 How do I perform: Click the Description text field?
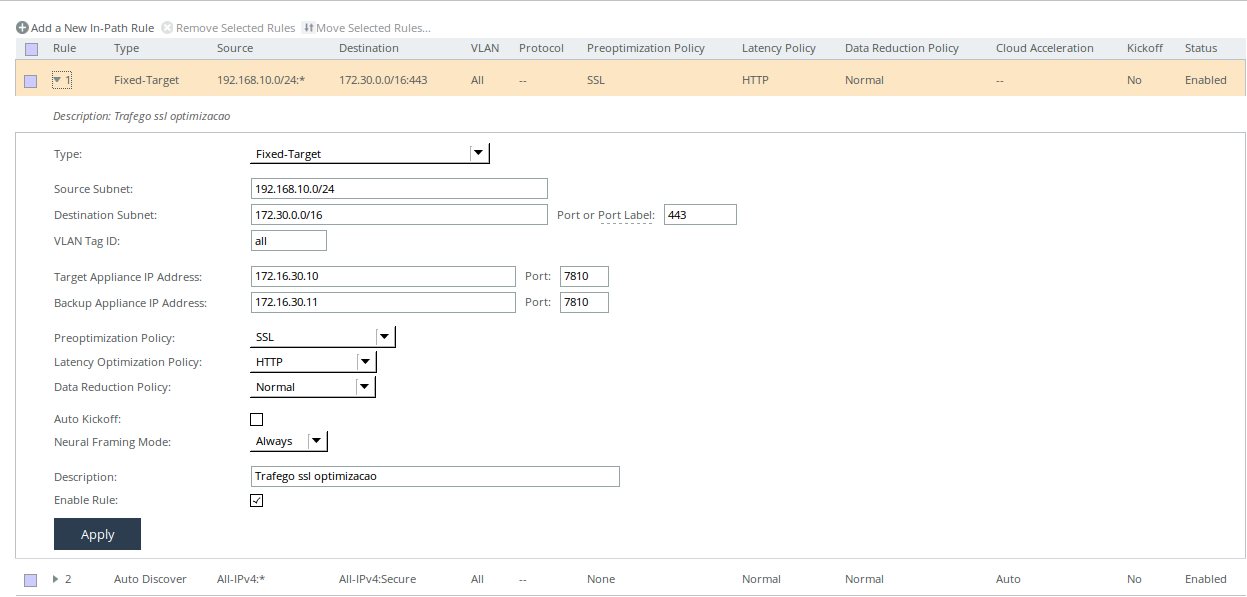tap(435, 476)
